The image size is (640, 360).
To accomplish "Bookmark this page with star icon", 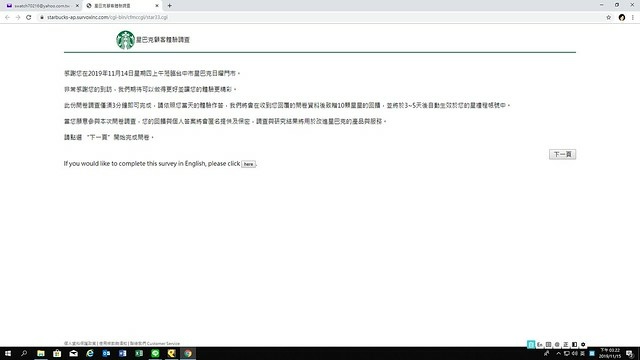I will [609, 17].
